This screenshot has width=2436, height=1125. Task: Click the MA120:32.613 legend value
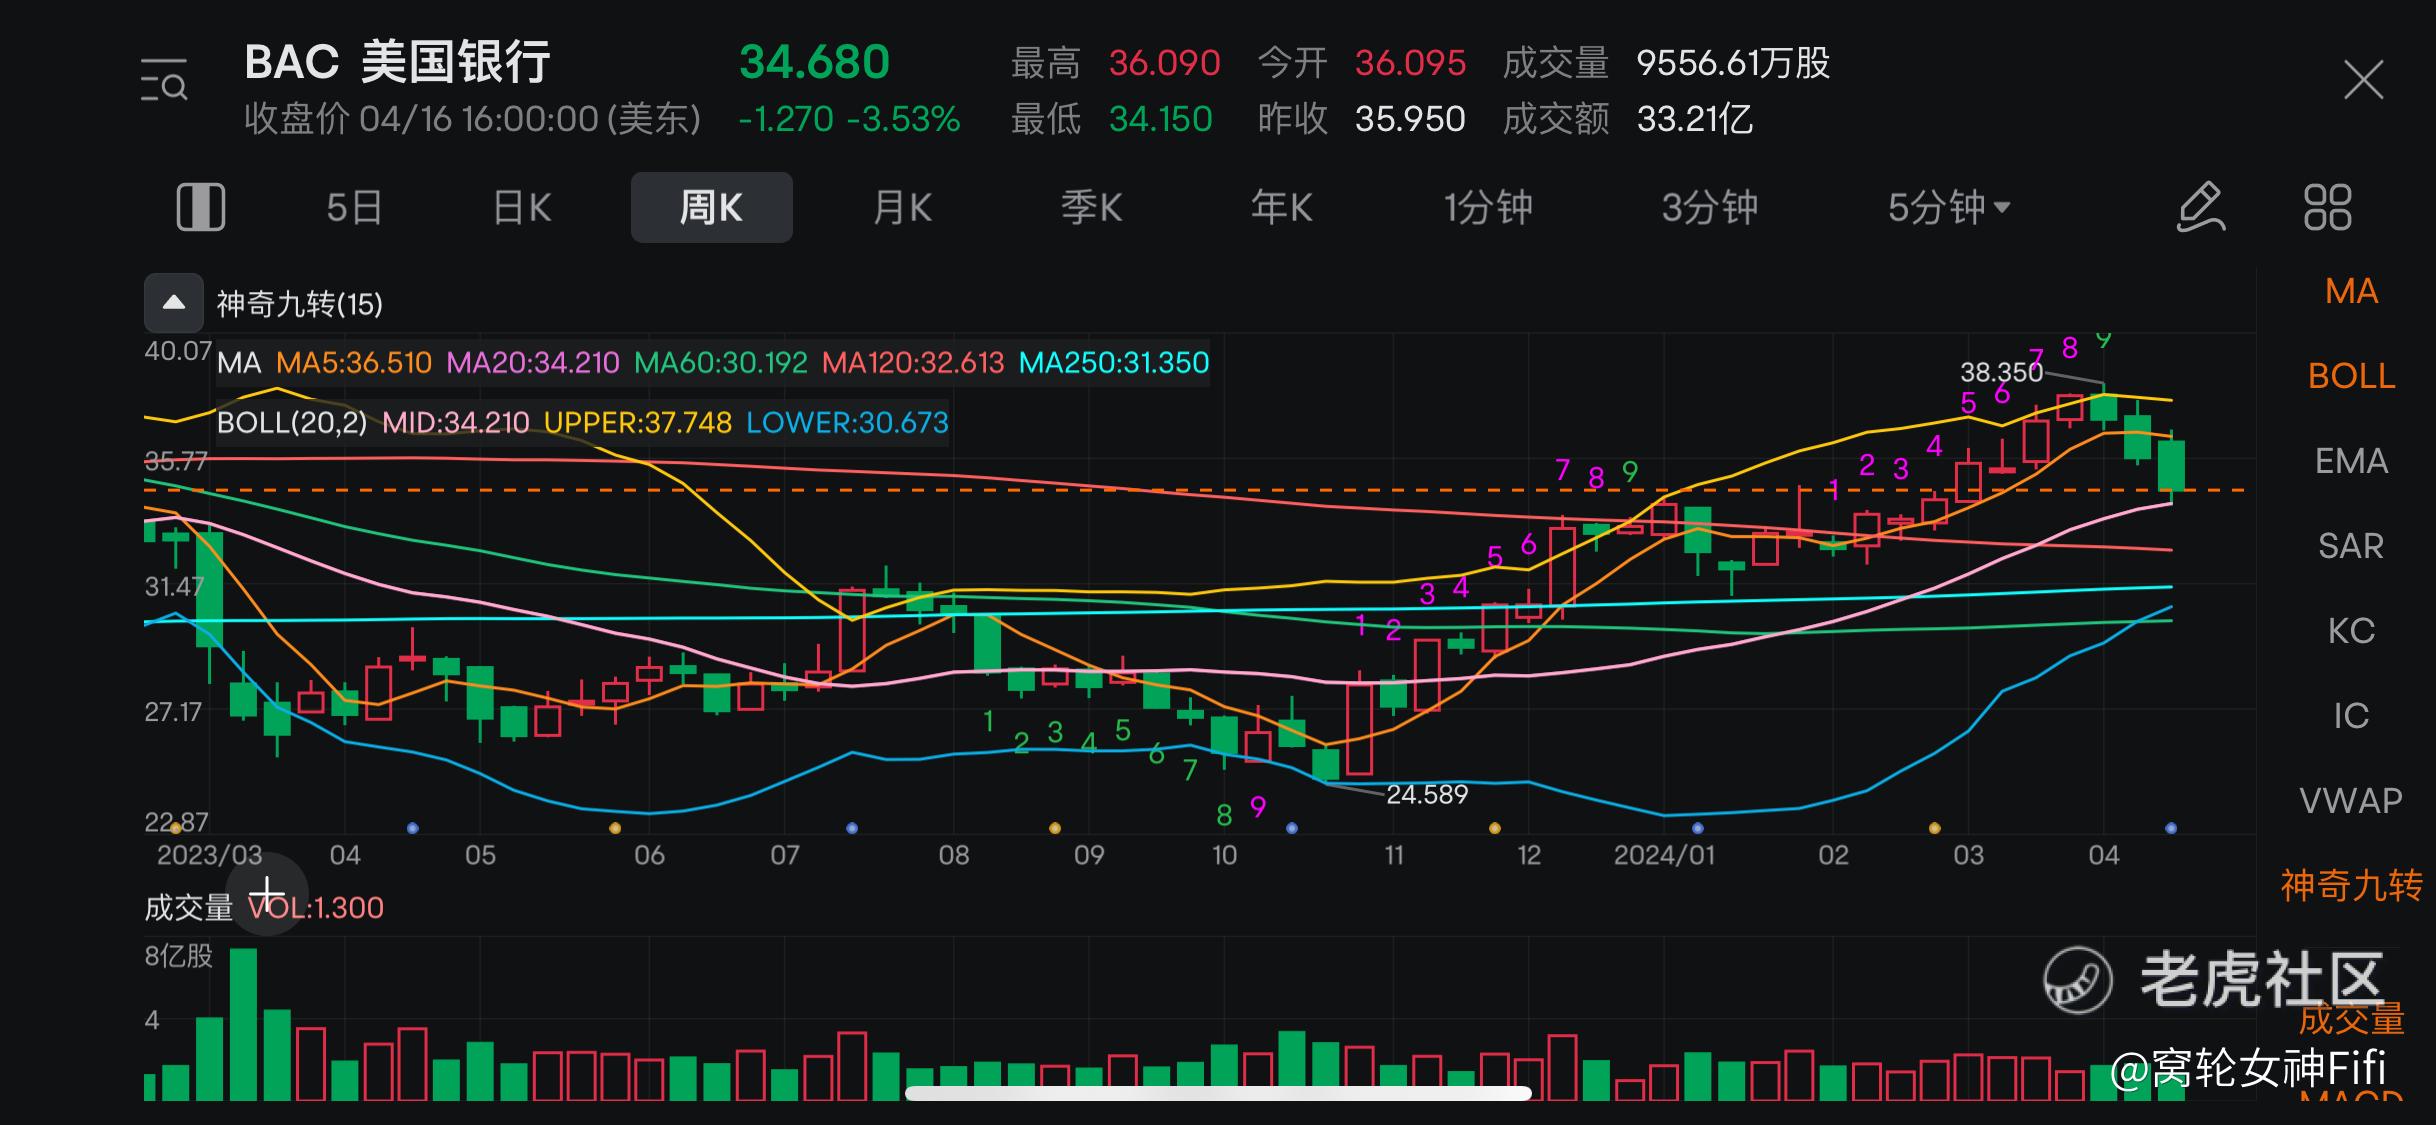[913, 362]
